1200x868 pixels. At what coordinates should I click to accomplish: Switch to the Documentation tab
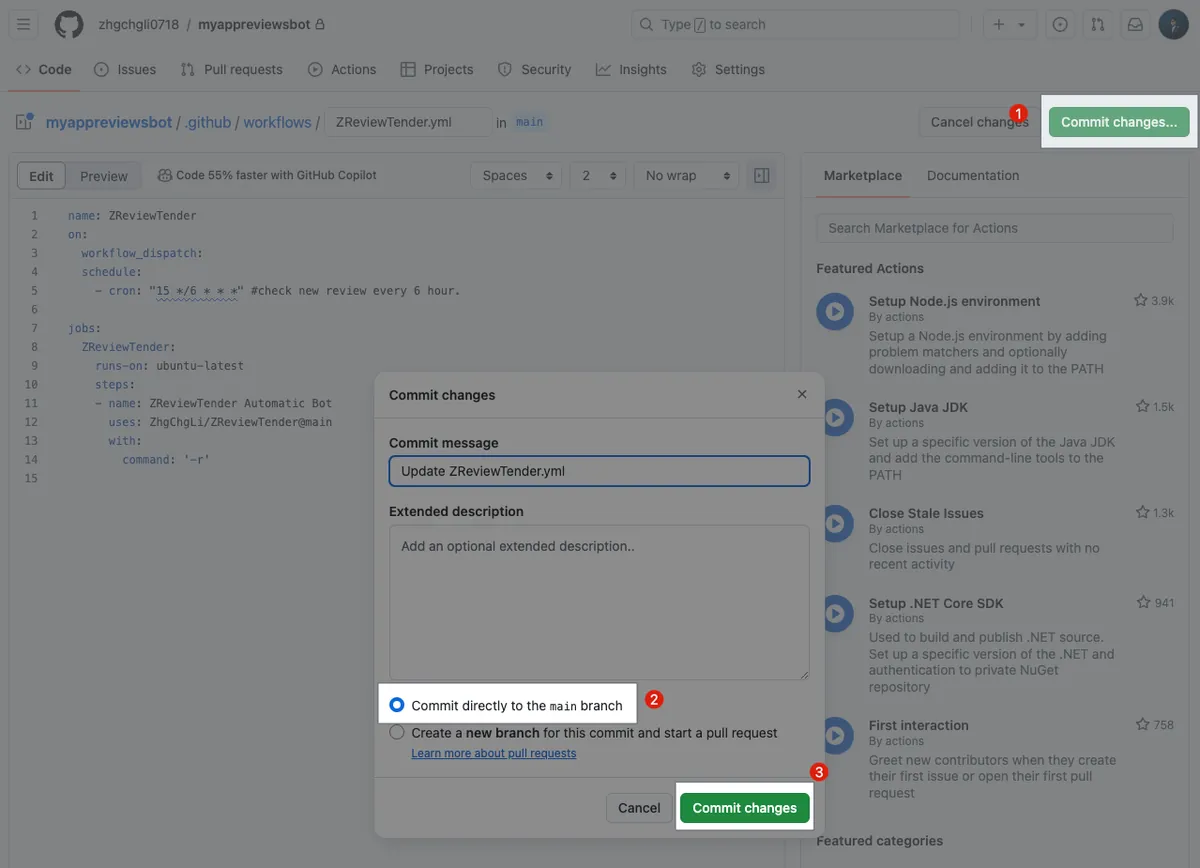tap(972, 175)
